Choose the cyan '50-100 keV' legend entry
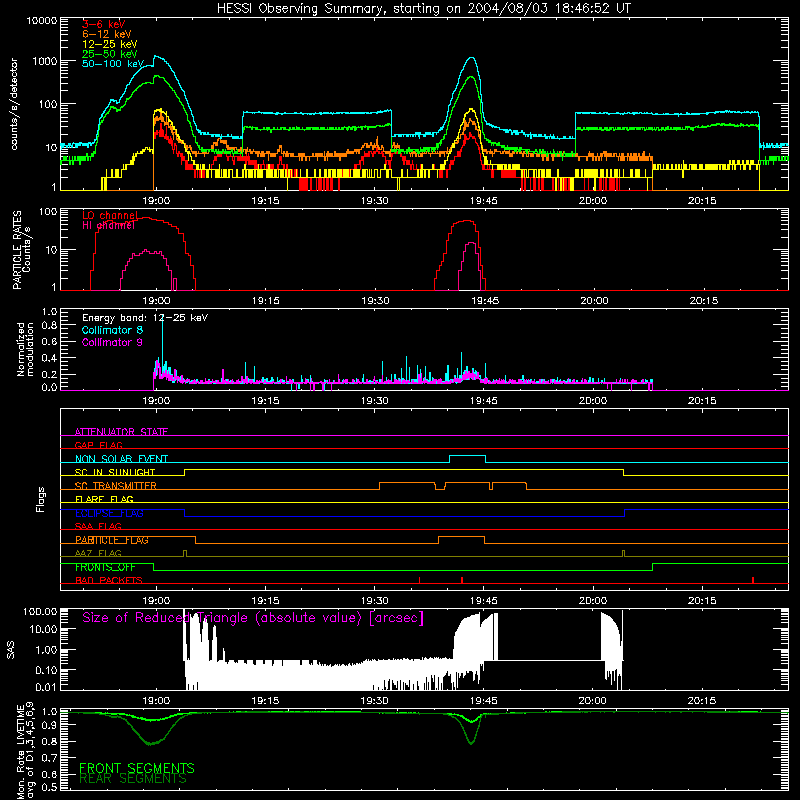Image resolution: width=800 pixels, height=800 pixels. [x=113, y=64]
